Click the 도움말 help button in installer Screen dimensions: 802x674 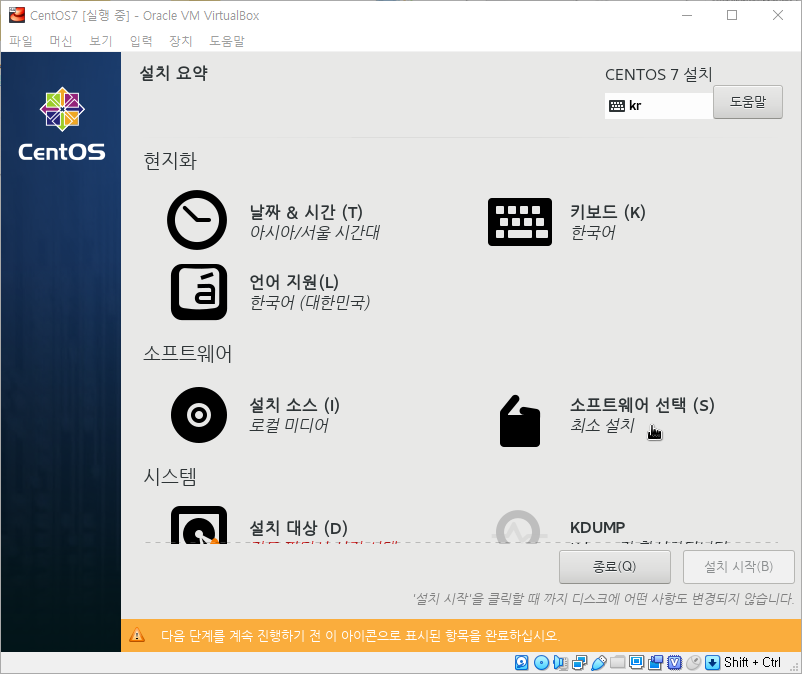point(748,102)
